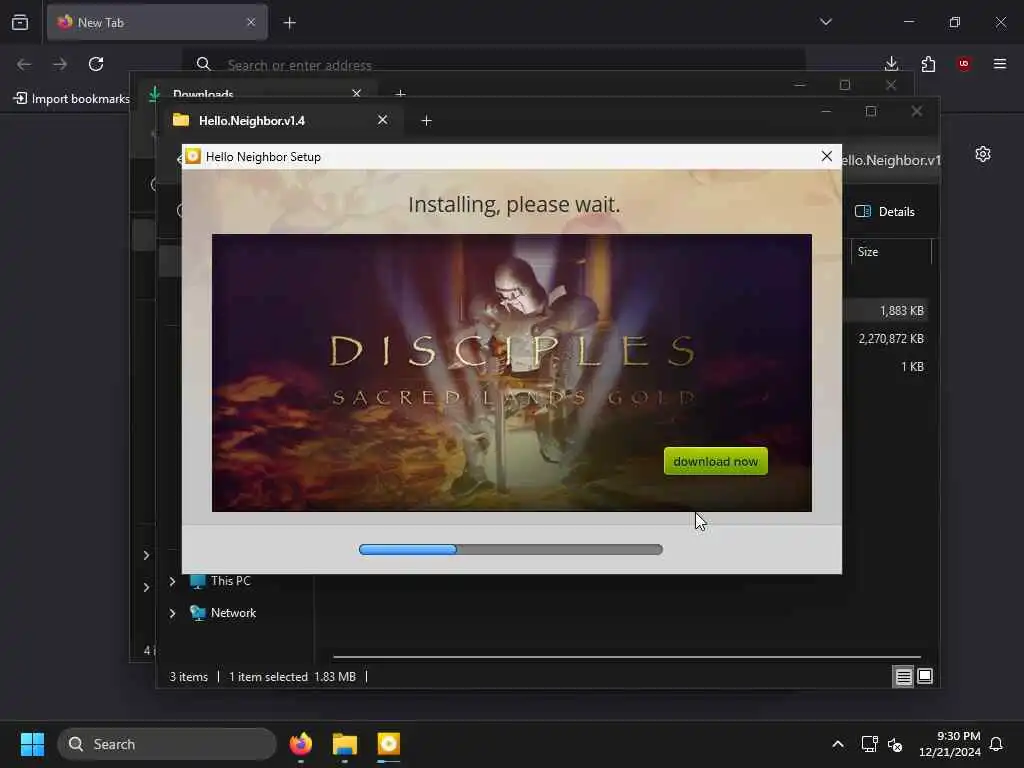Click the Firefox address search field
The image size is (1024, 768).
tap(493, 64)
